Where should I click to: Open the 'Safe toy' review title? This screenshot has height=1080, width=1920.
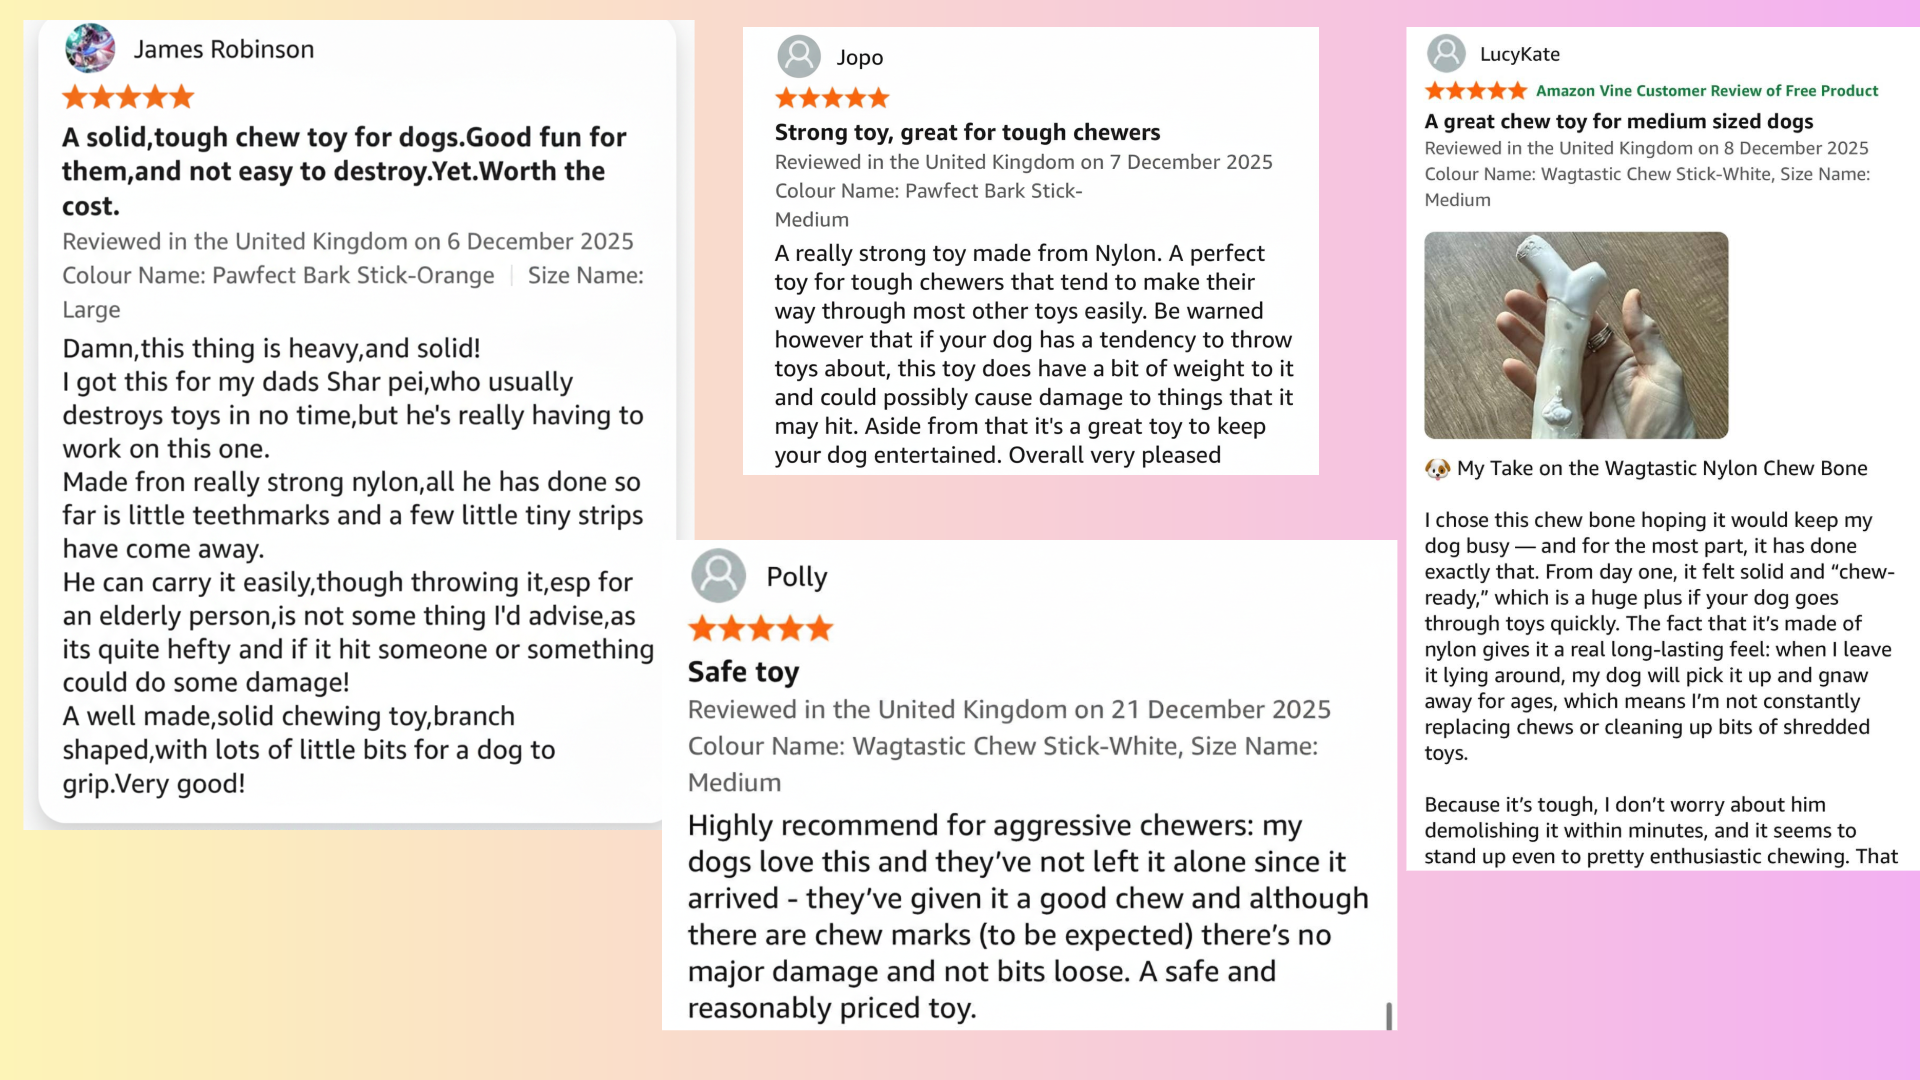[743, 672]
